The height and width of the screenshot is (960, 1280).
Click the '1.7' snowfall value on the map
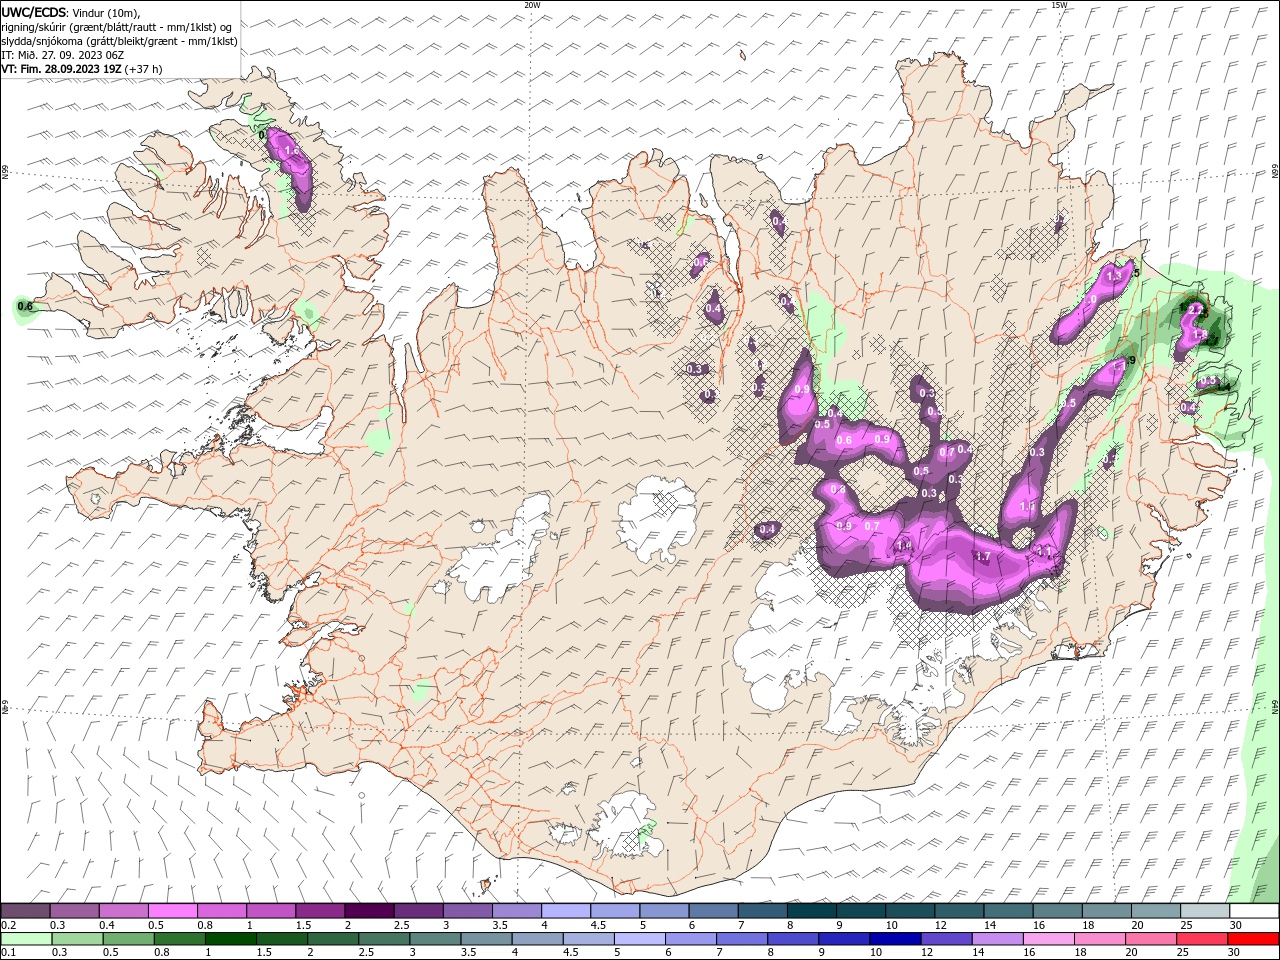tap(982, 557)
